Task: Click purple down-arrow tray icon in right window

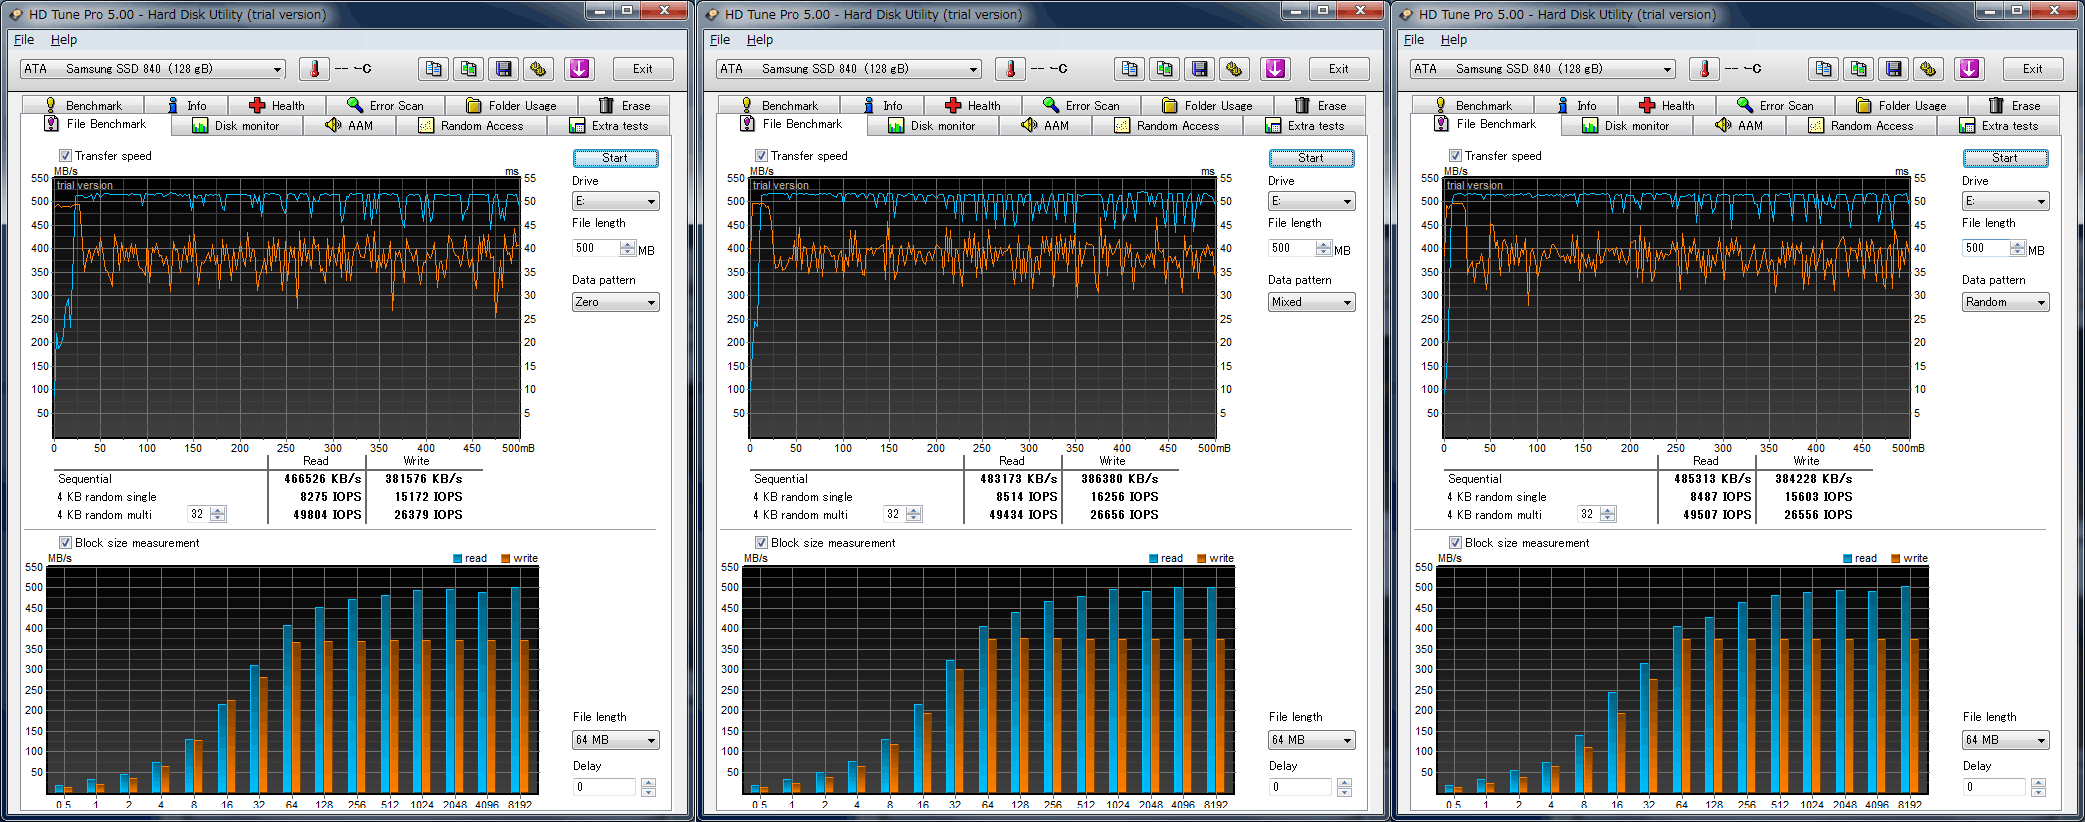Action: tap(1968, 69)
